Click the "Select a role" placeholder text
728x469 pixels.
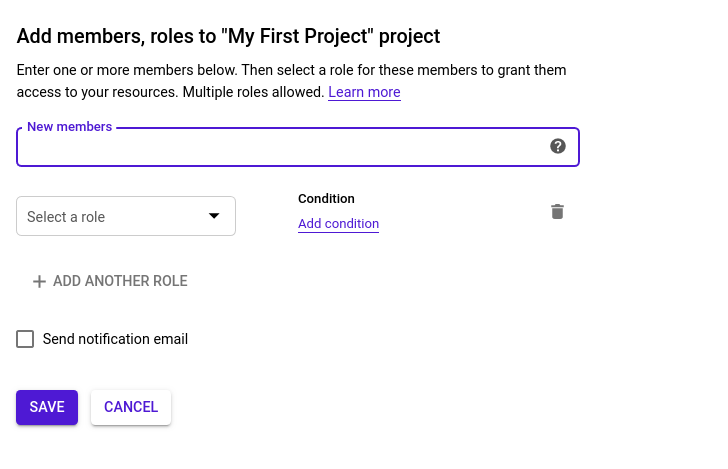(66, 217)
